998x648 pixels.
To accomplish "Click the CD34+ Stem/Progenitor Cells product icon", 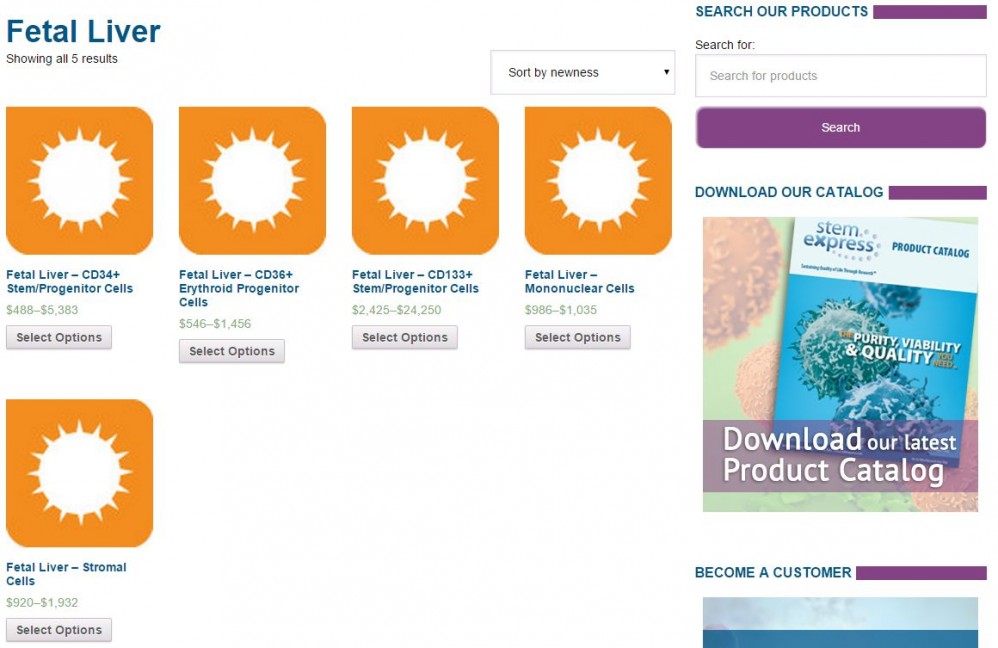I will (80, 181).
